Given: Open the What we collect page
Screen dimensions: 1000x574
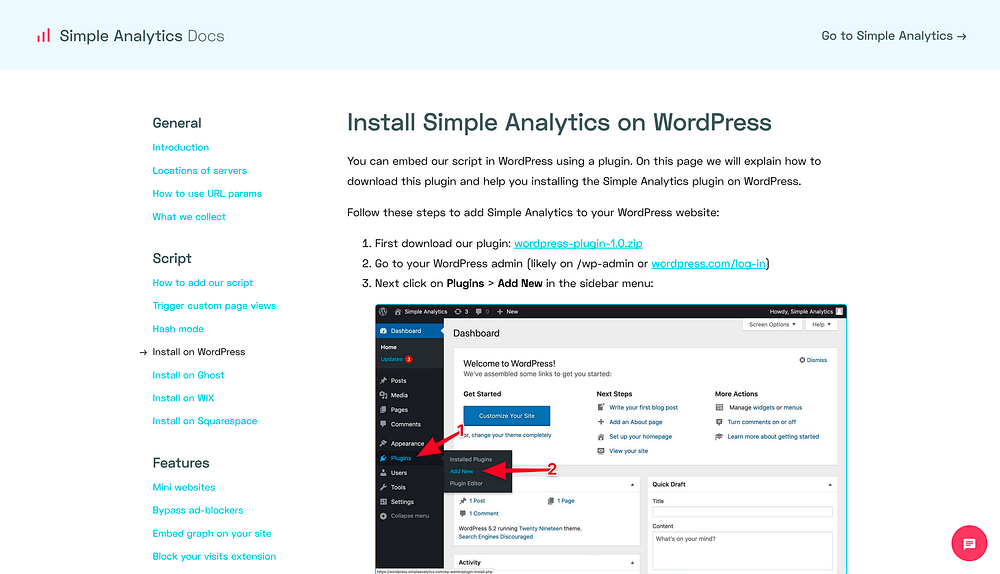Looking at the screenshot, I should coord(189,217).
